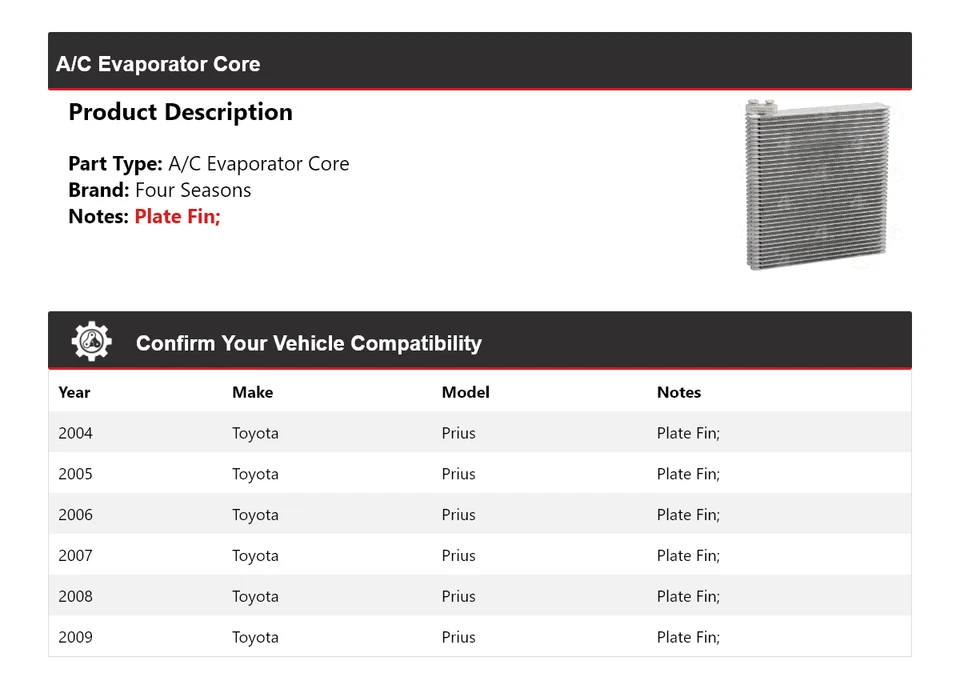Select the 2006 year cell
Viewport: 960px width, 689px height.
coord(75,515)
